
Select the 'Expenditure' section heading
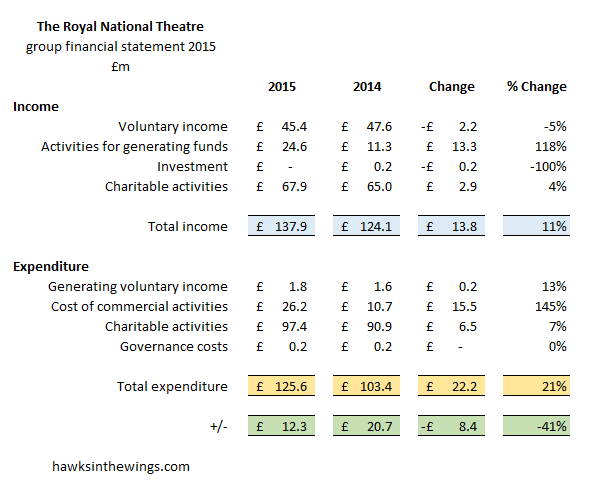click(51, 267)
